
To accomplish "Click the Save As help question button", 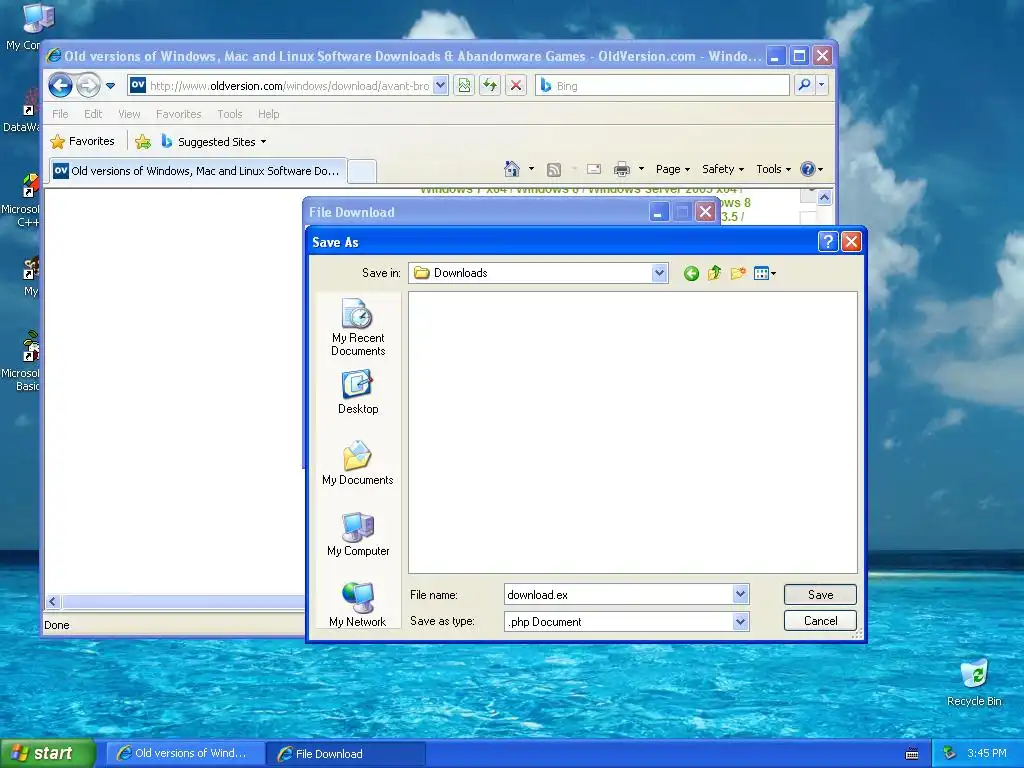I will (827, 242).
